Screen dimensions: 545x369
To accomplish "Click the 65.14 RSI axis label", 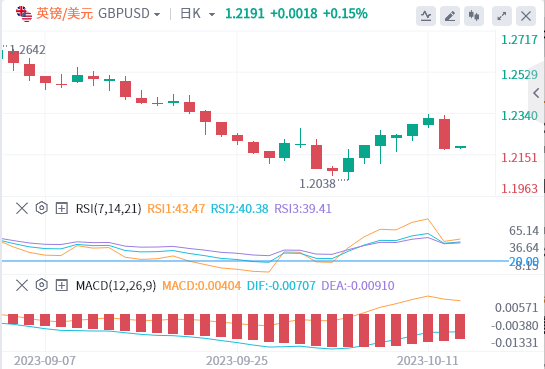I will coord(524,231).
